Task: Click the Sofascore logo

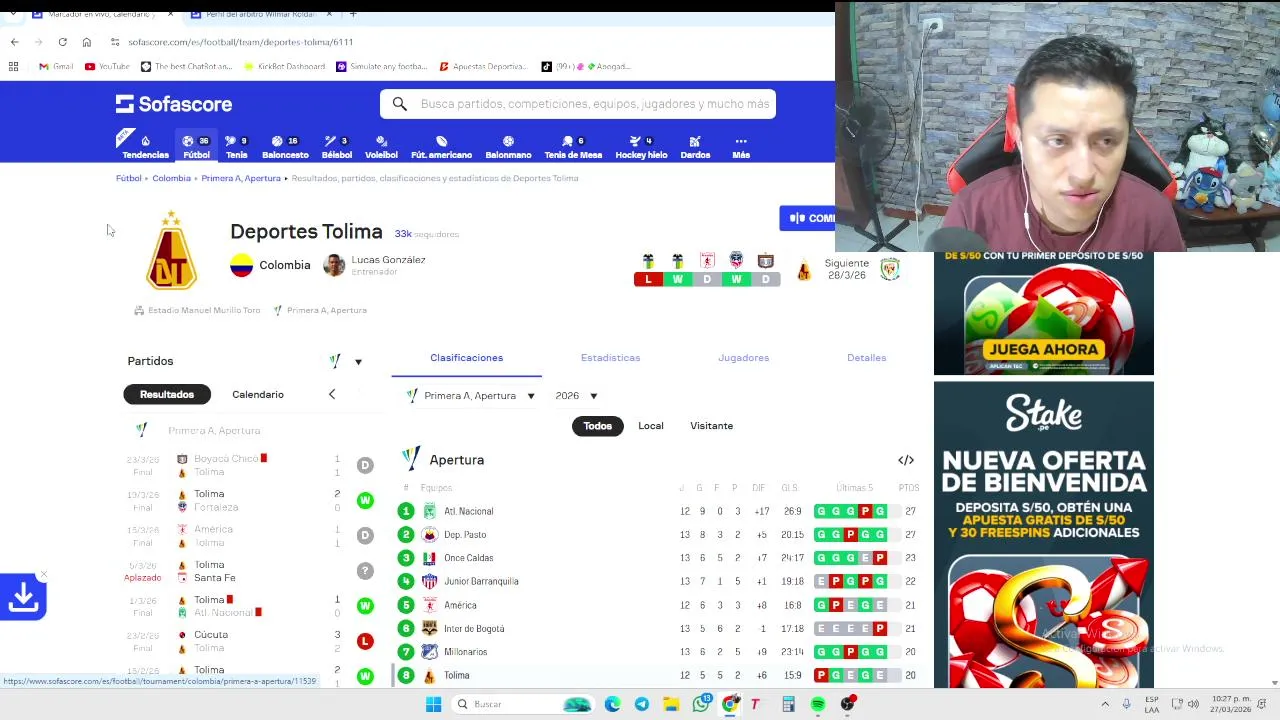Action: 174,104
